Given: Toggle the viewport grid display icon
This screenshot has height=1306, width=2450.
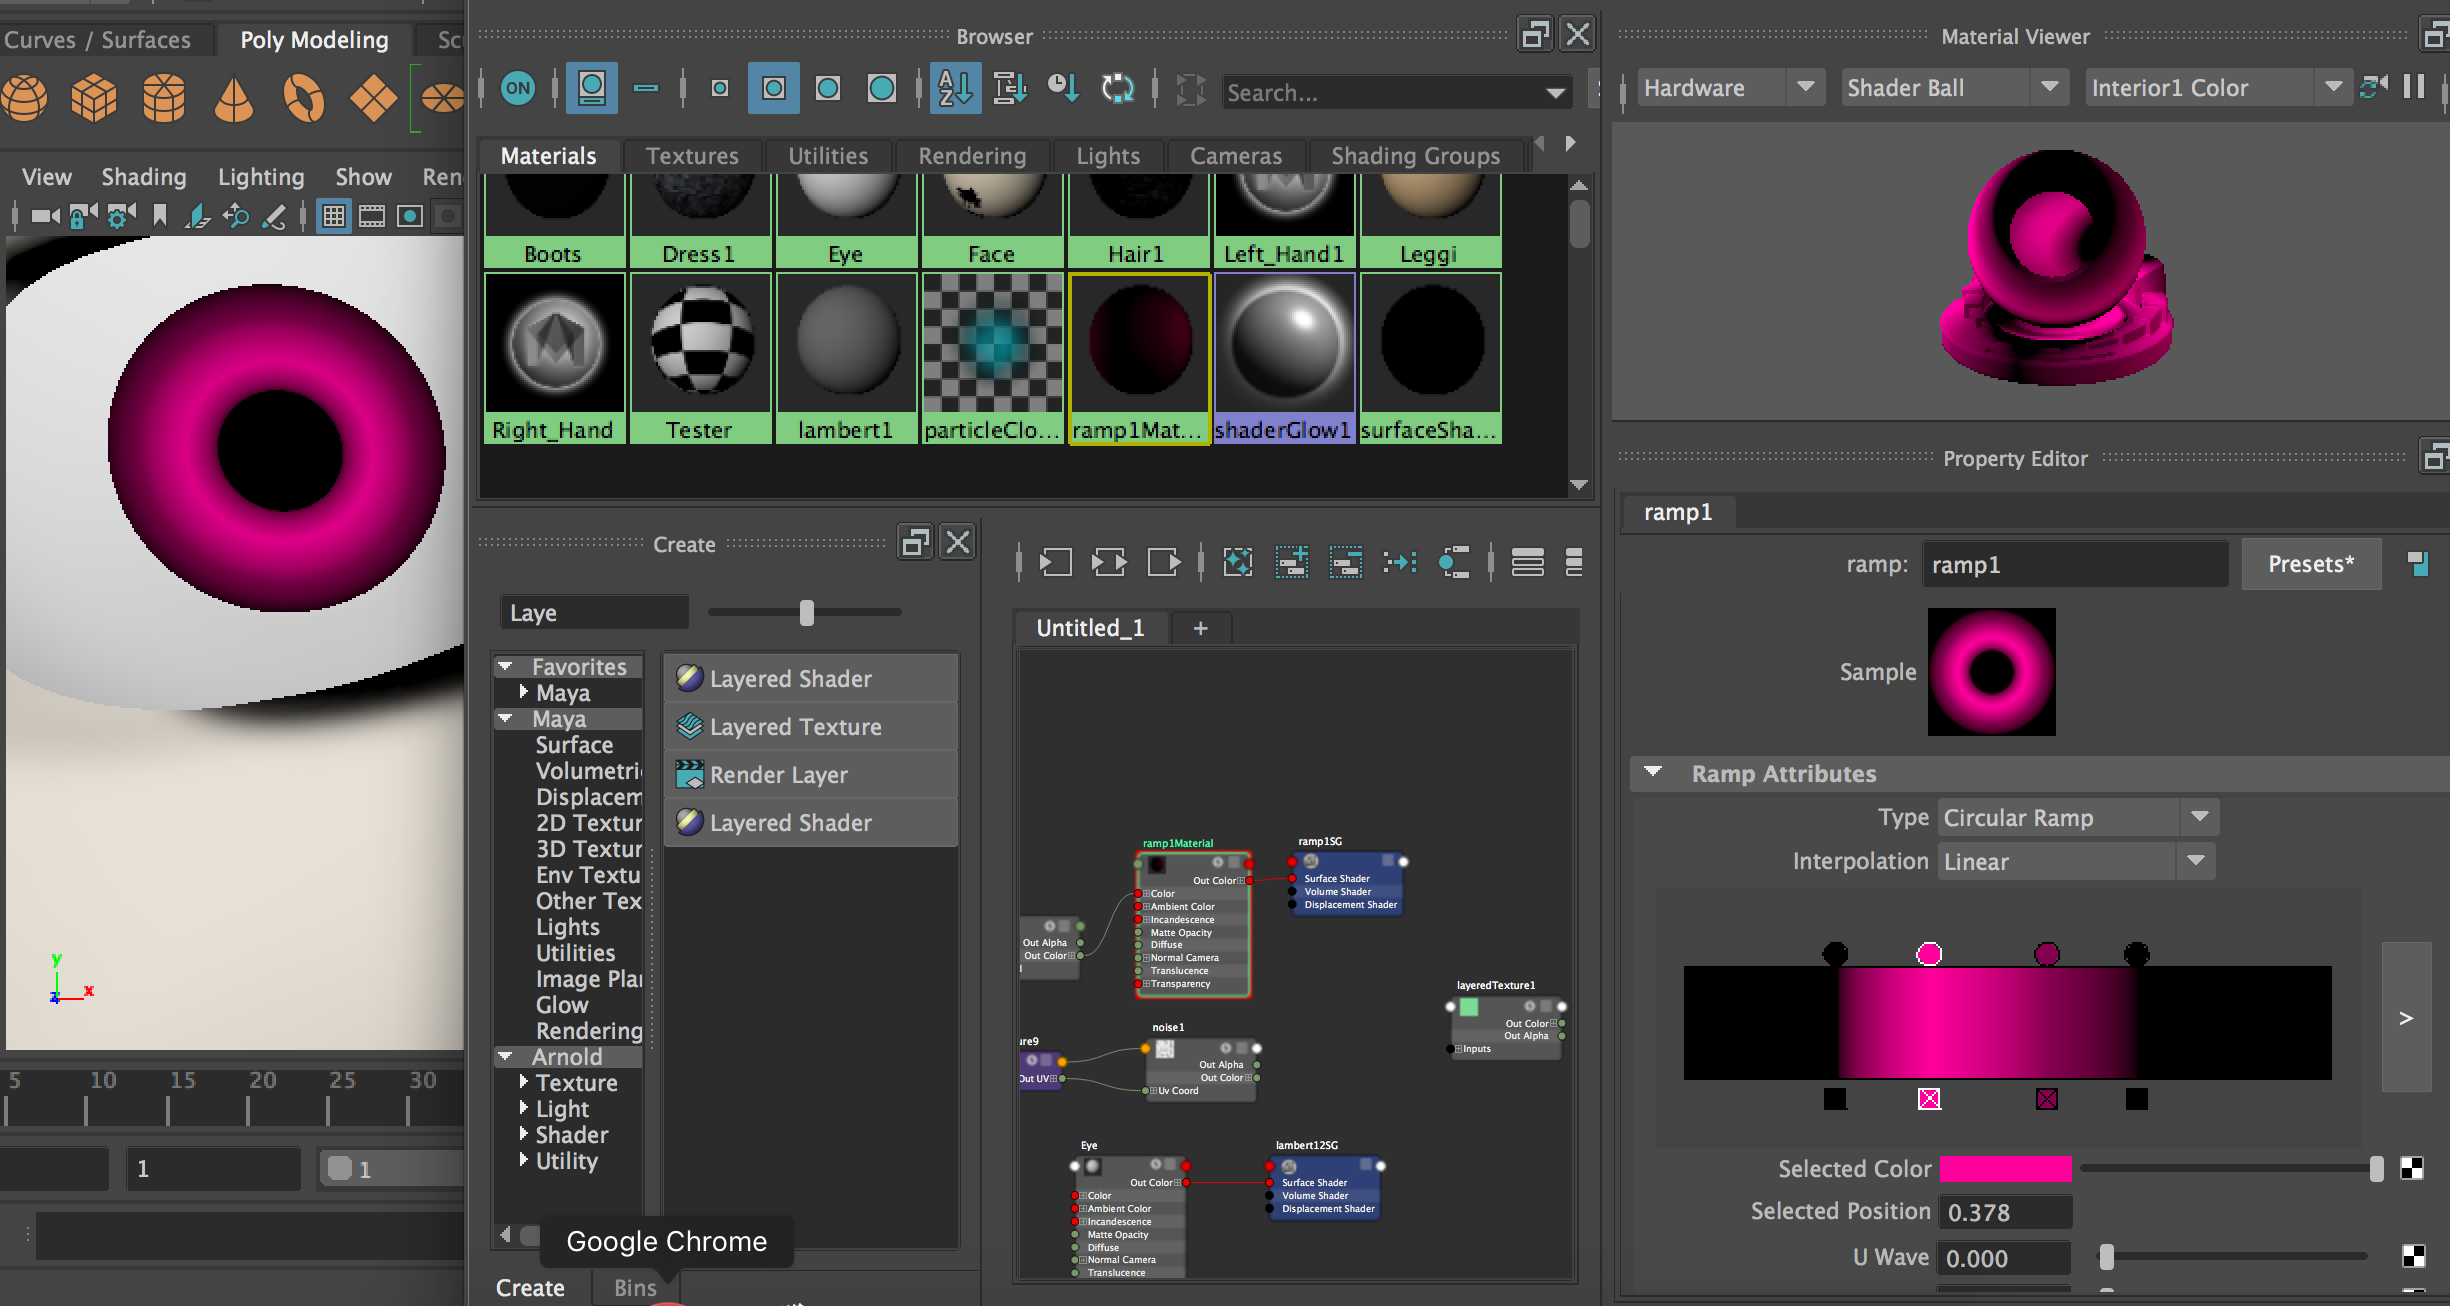Looking at the screenshot, I should (x=334, y=216).
